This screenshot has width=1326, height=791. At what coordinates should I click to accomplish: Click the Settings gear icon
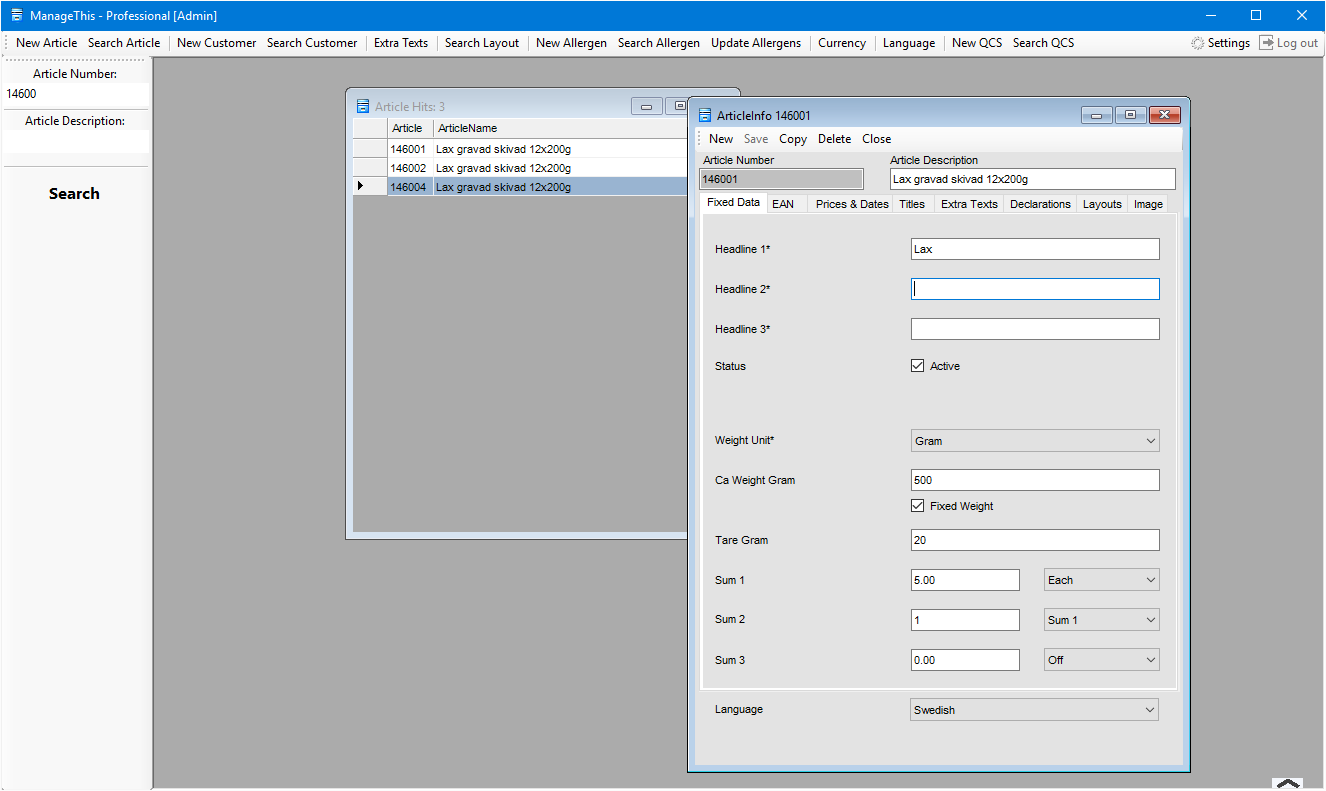(x=1197, y=43)
